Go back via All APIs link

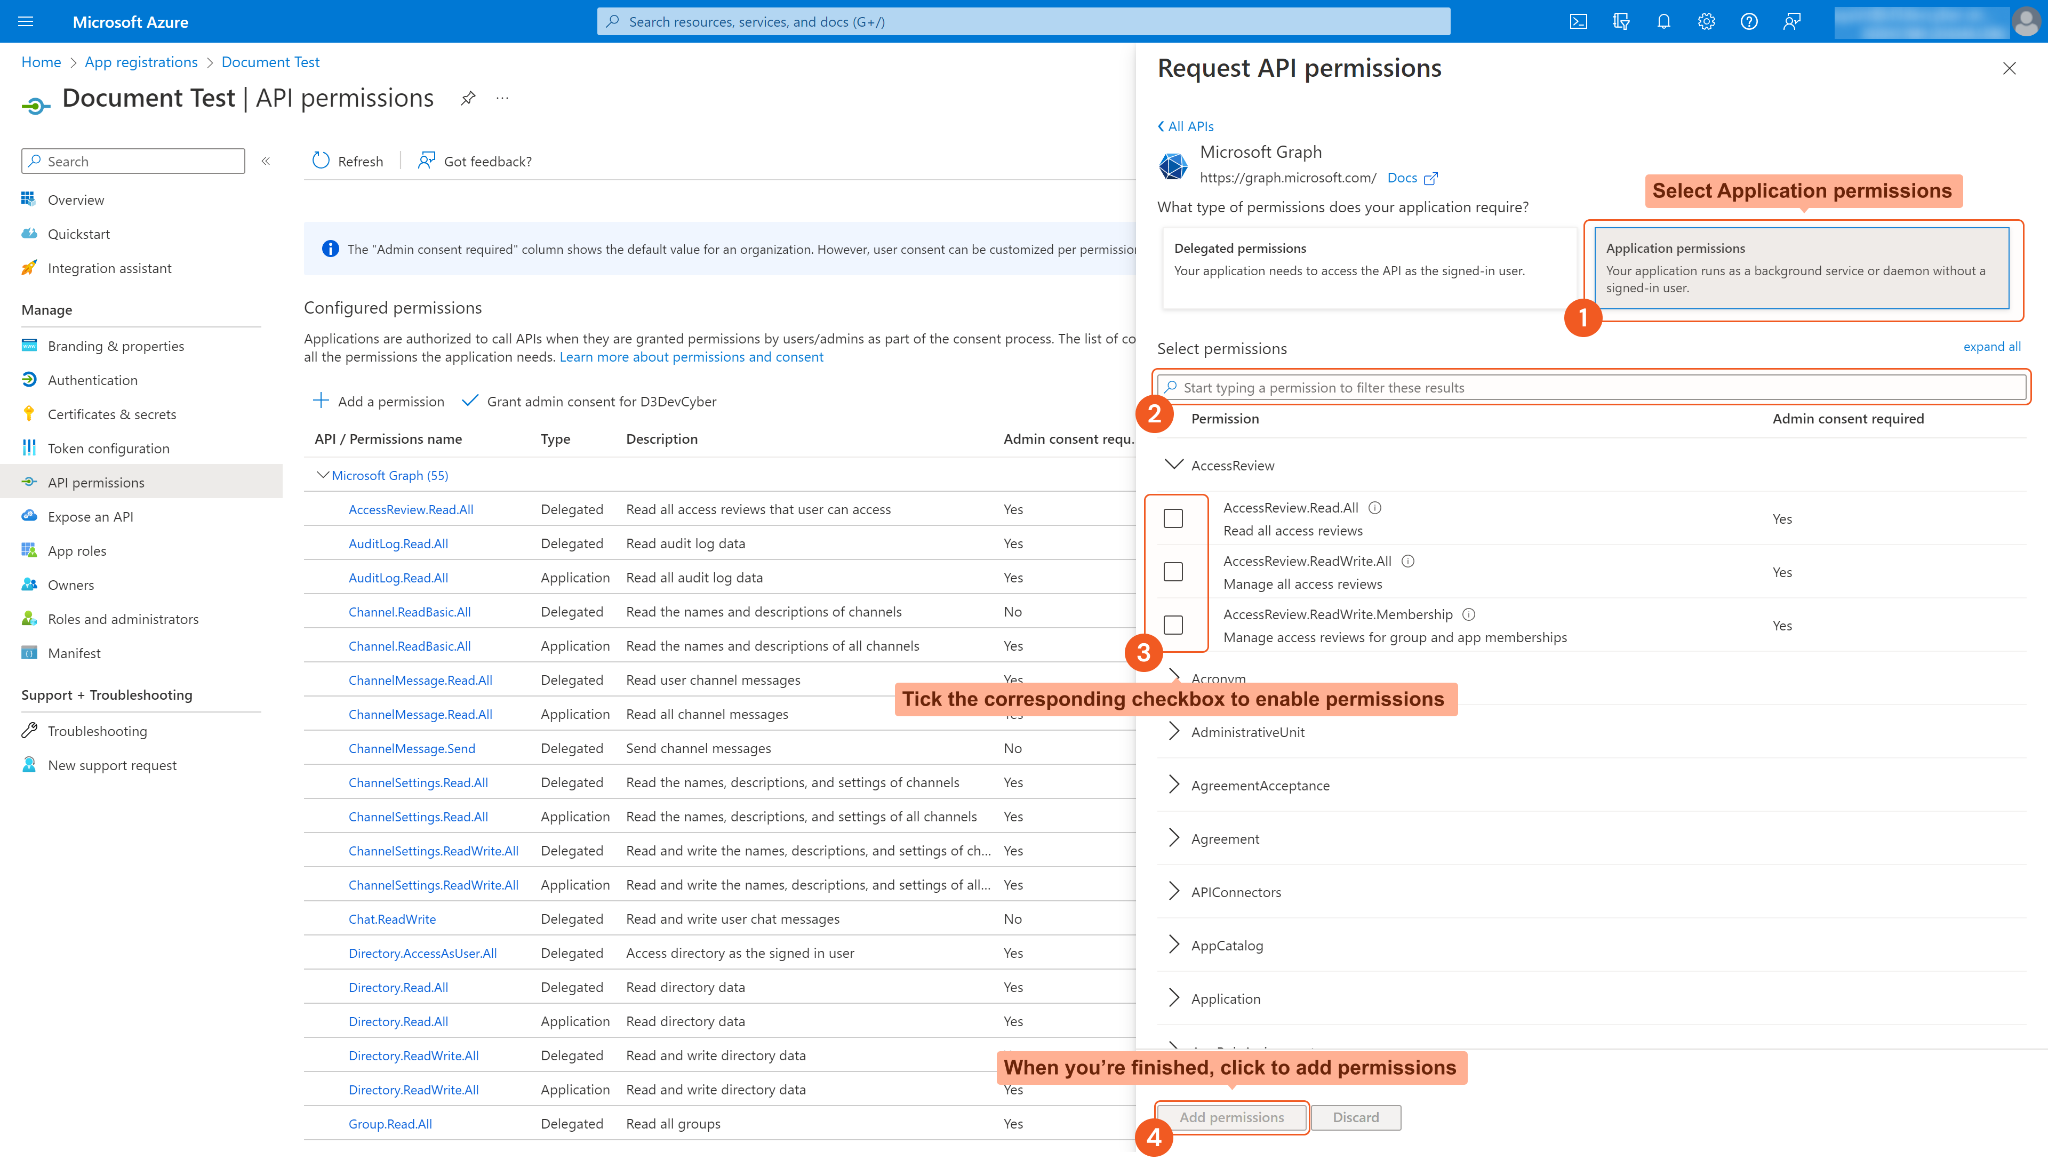(1186, 126)
